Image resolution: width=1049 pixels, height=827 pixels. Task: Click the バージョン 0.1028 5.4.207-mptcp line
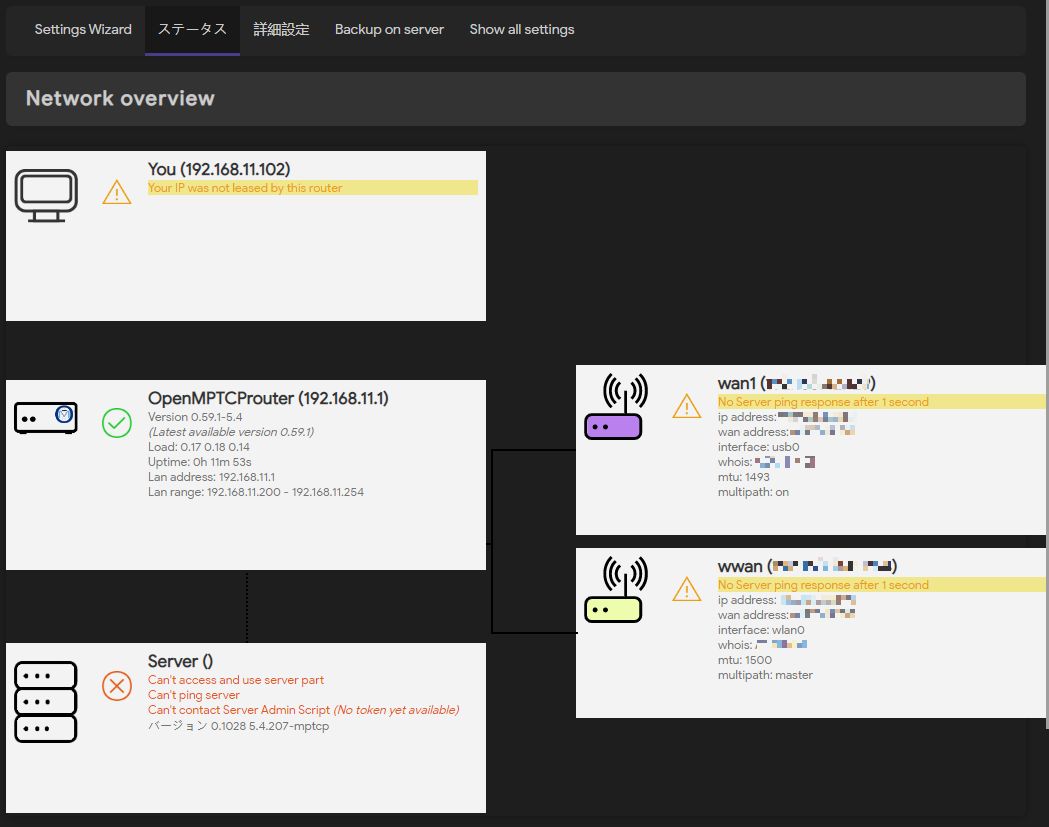[238, 726]
